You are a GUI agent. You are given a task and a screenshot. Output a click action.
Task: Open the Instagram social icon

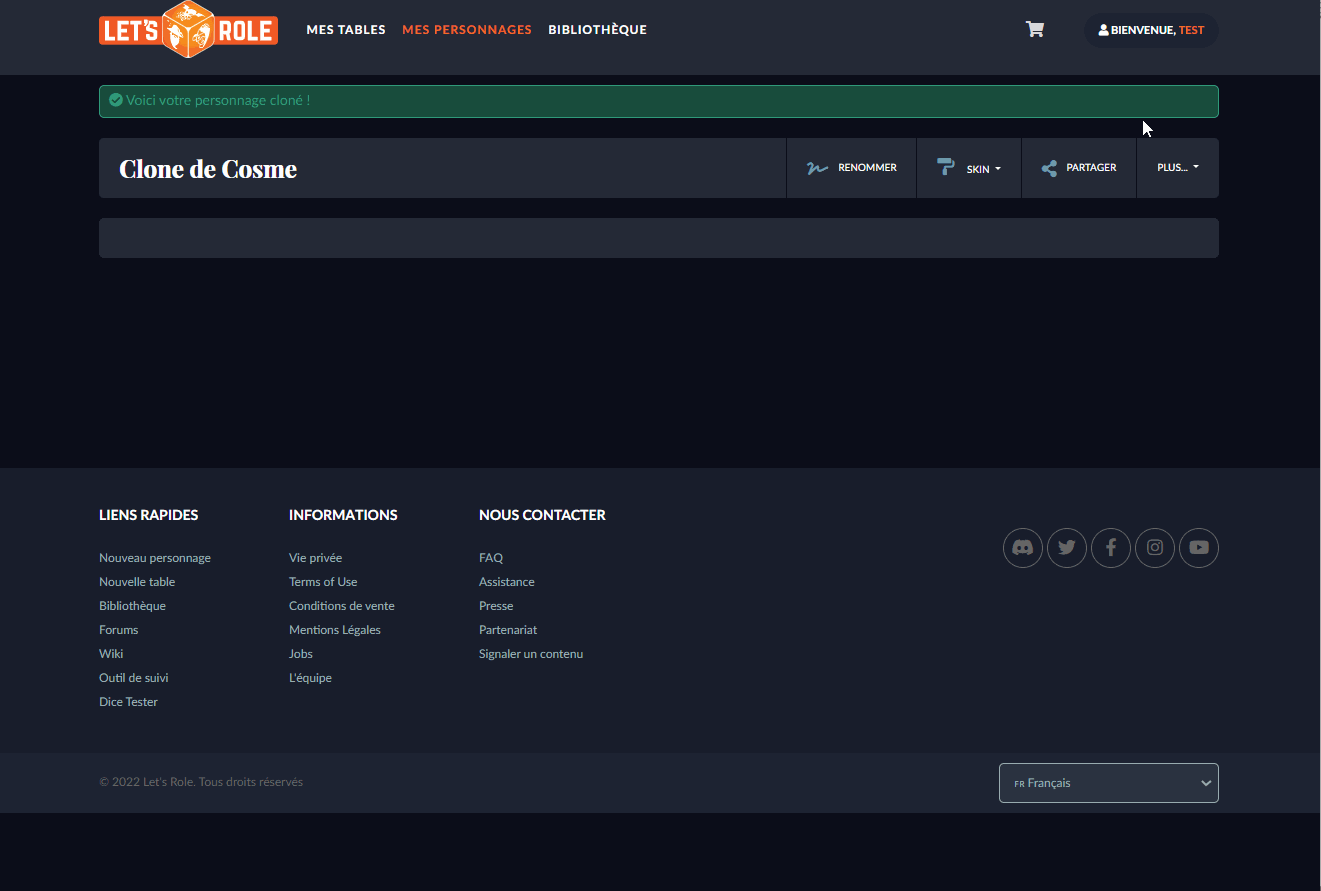coord(1154,548)
